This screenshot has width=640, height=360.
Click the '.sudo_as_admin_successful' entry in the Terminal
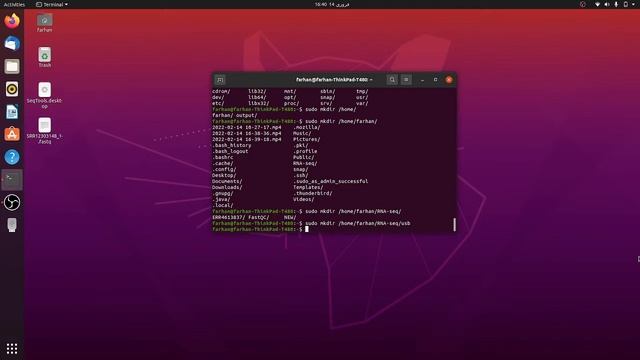tap(330, 181)
